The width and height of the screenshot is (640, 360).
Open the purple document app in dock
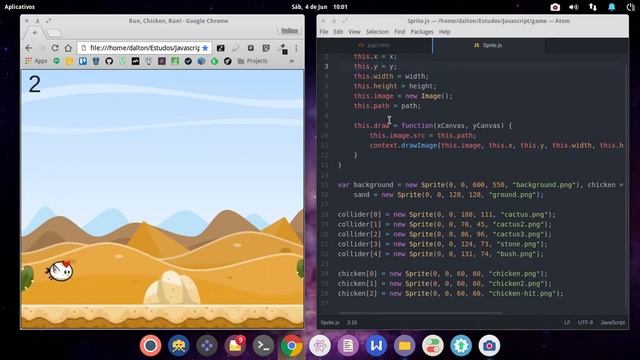point(348,346)
